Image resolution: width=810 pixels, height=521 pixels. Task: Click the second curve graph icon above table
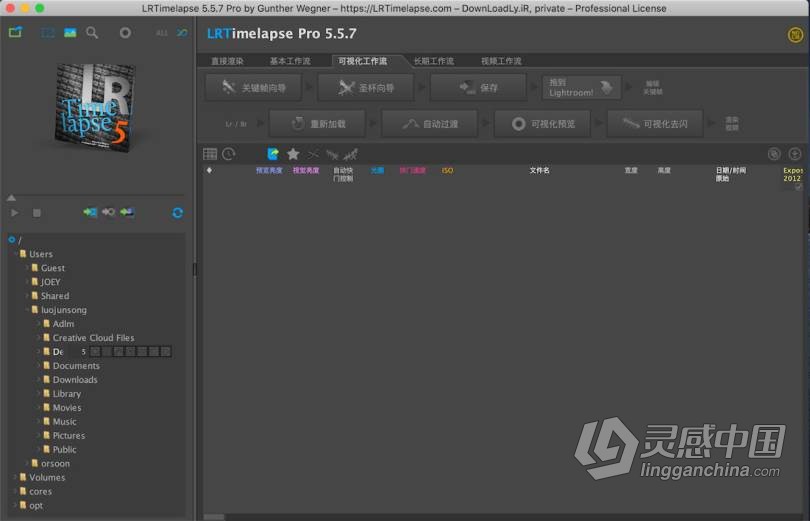351,154
